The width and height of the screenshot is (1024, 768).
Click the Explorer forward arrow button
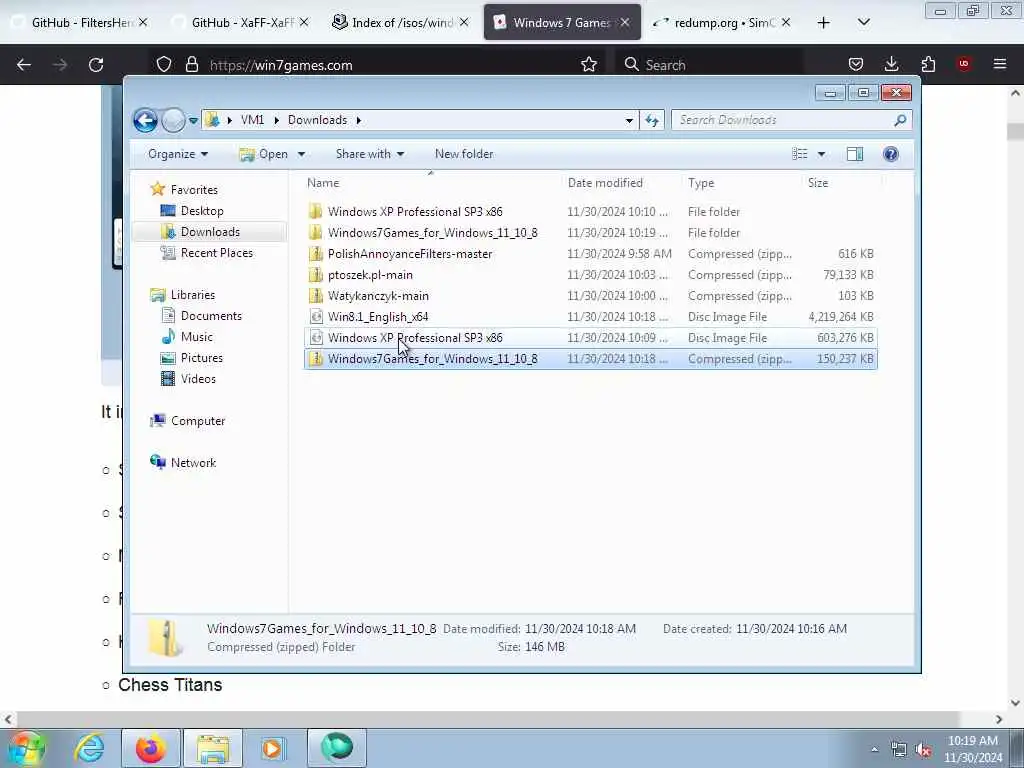coord(173,120)
